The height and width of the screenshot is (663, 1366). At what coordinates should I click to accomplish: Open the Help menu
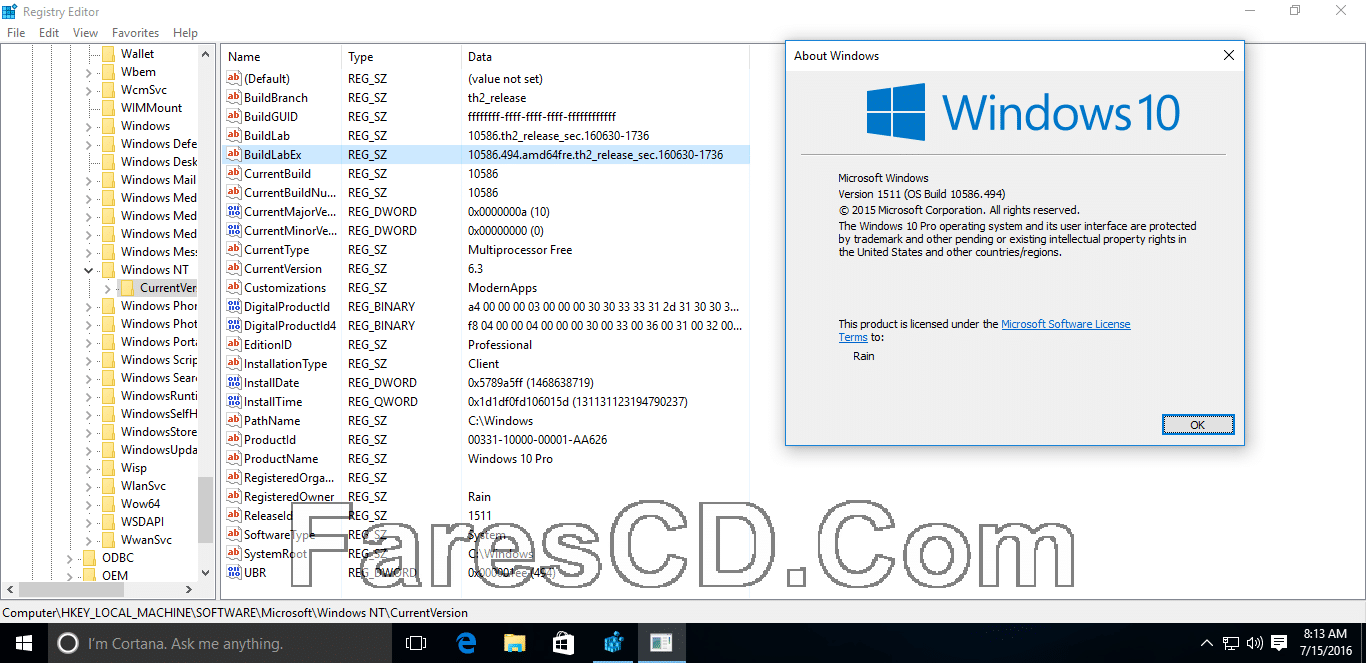[x=185, y=33]
